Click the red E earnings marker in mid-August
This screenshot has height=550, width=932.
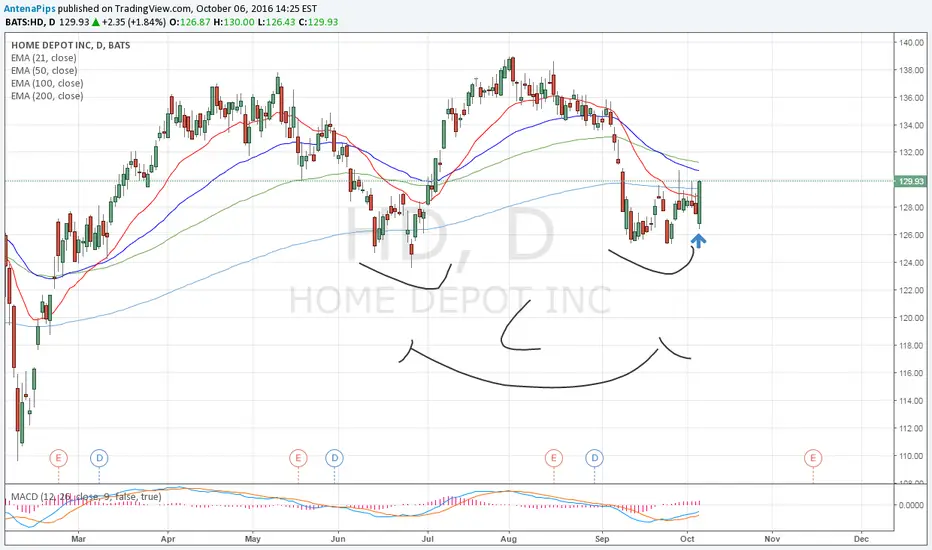tap(554, 458)
